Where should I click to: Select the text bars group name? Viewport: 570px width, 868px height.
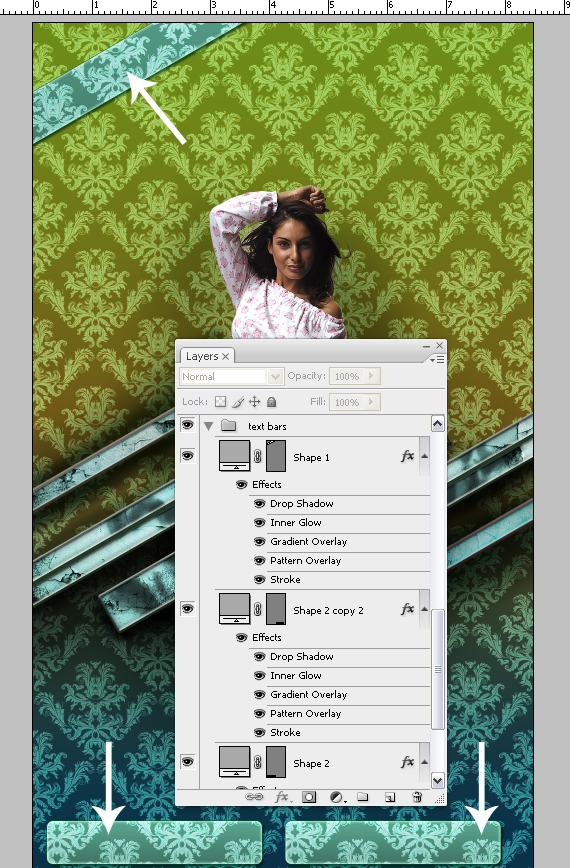[x=267, y=426]
